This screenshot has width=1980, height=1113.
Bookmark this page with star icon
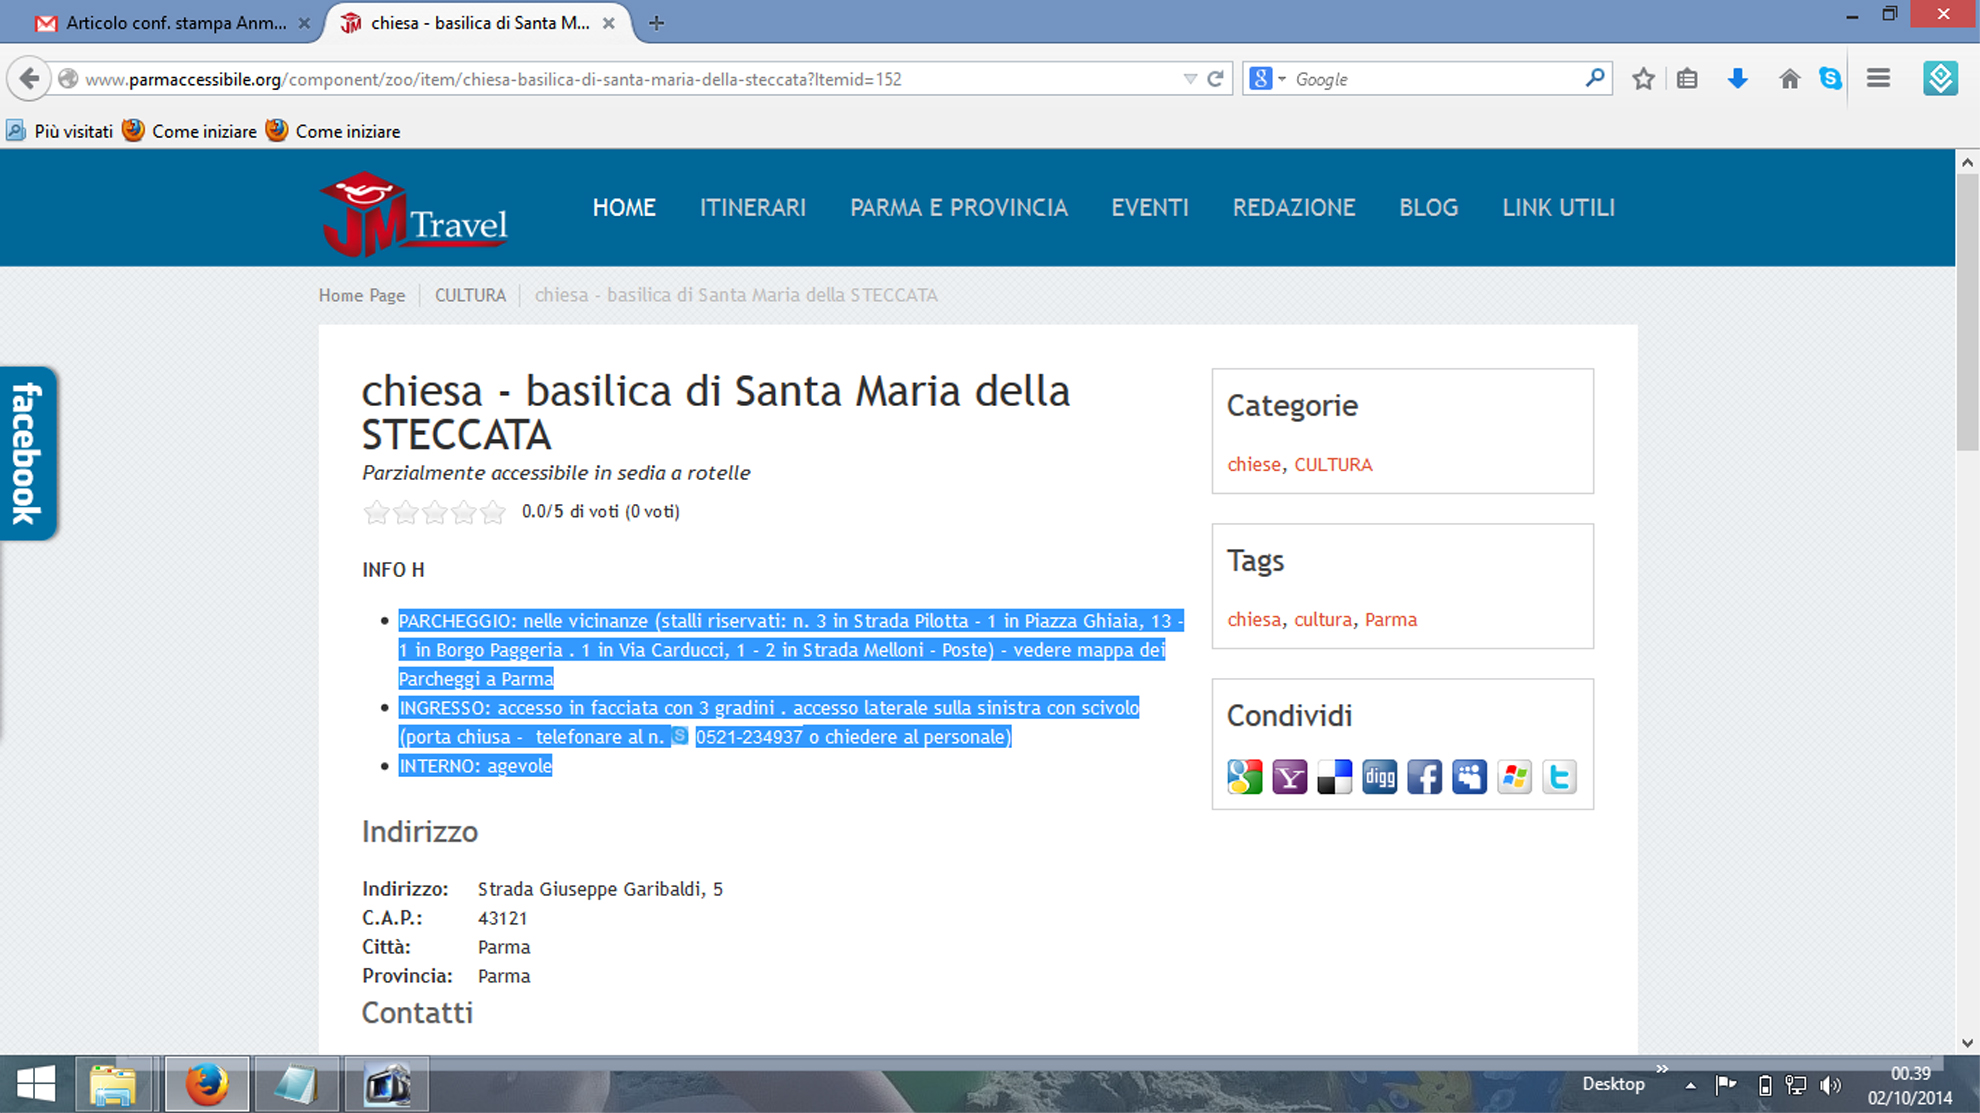(x=1643, y=79)
